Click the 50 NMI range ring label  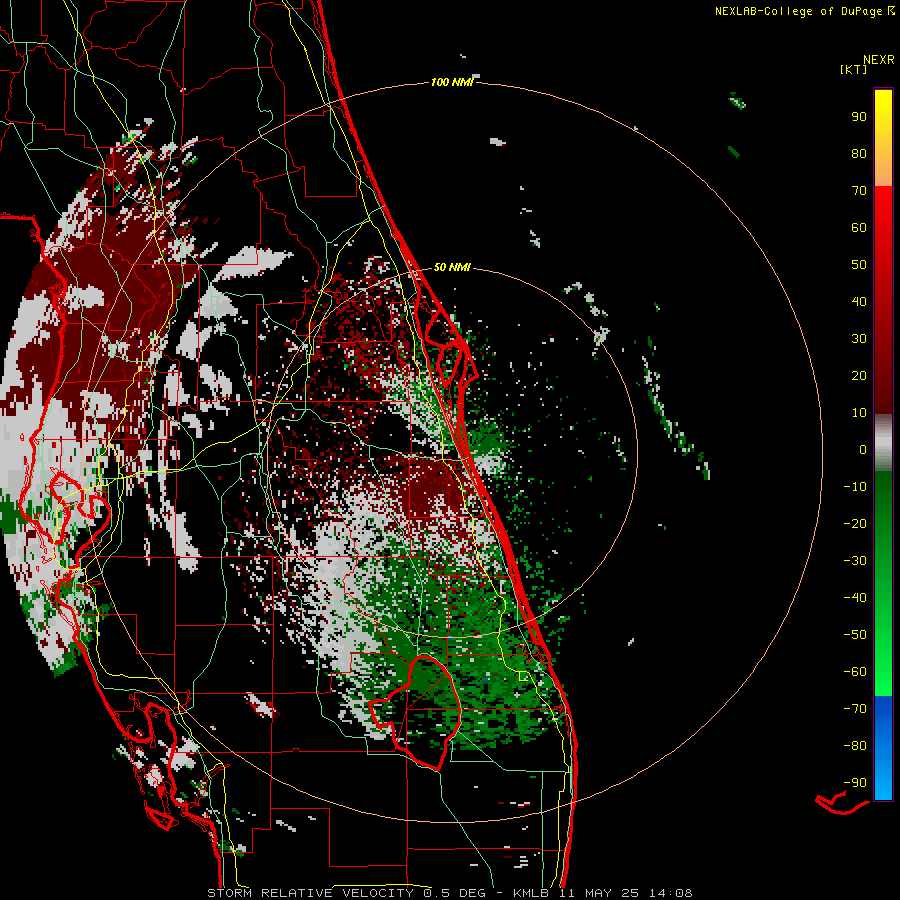point(452,267)
